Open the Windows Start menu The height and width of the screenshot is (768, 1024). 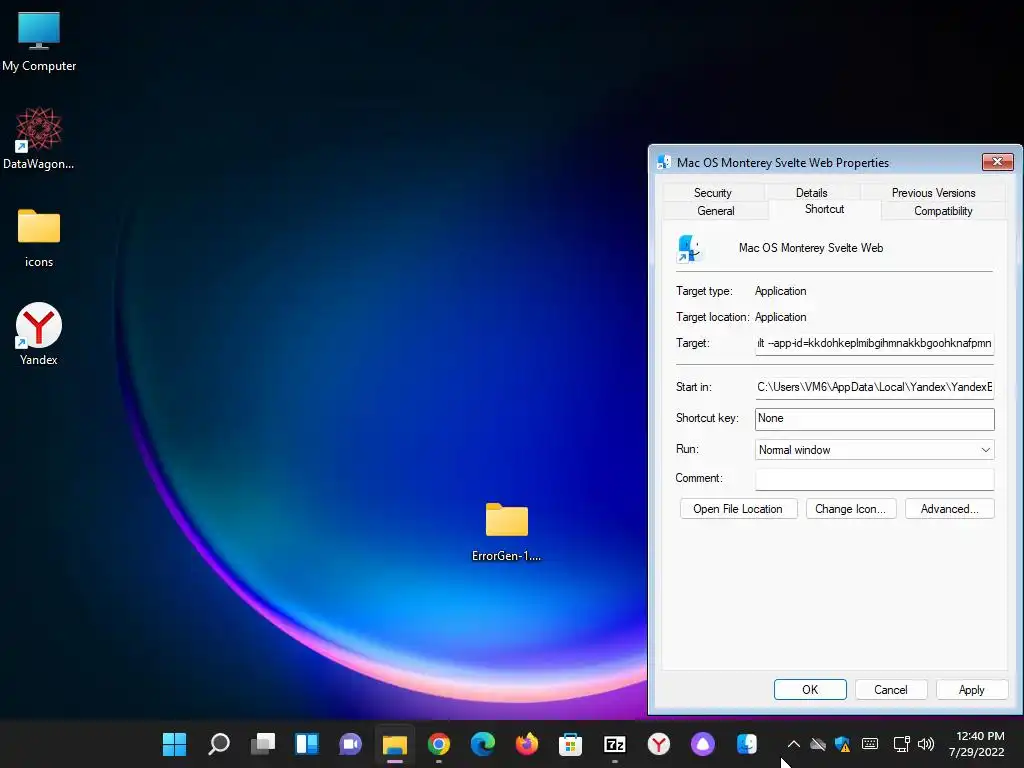174,744
